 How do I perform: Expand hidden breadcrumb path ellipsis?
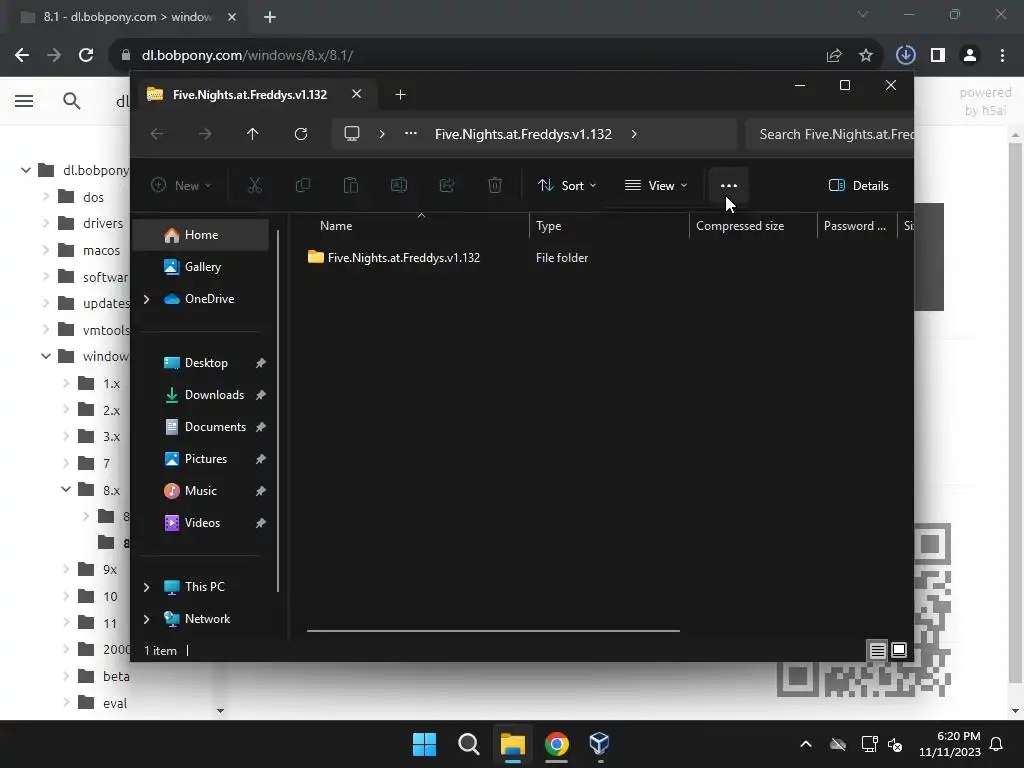[x=411, y=133]
